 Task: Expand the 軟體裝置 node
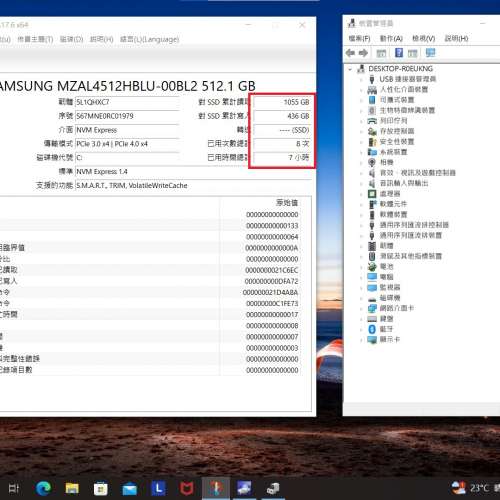tap(361, 214)
